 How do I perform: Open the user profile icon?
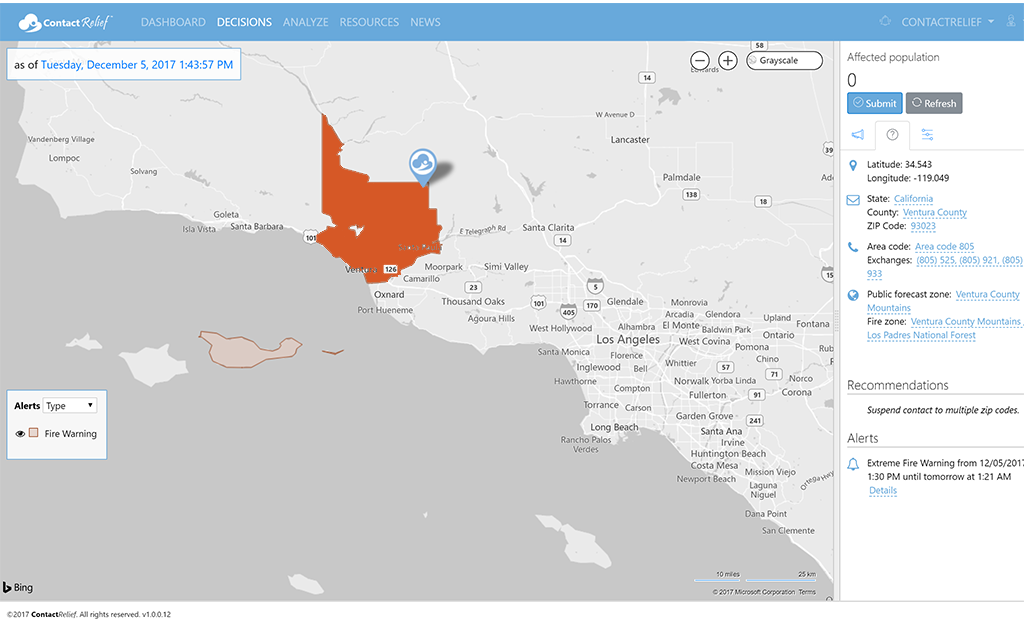coord(1011,21)
